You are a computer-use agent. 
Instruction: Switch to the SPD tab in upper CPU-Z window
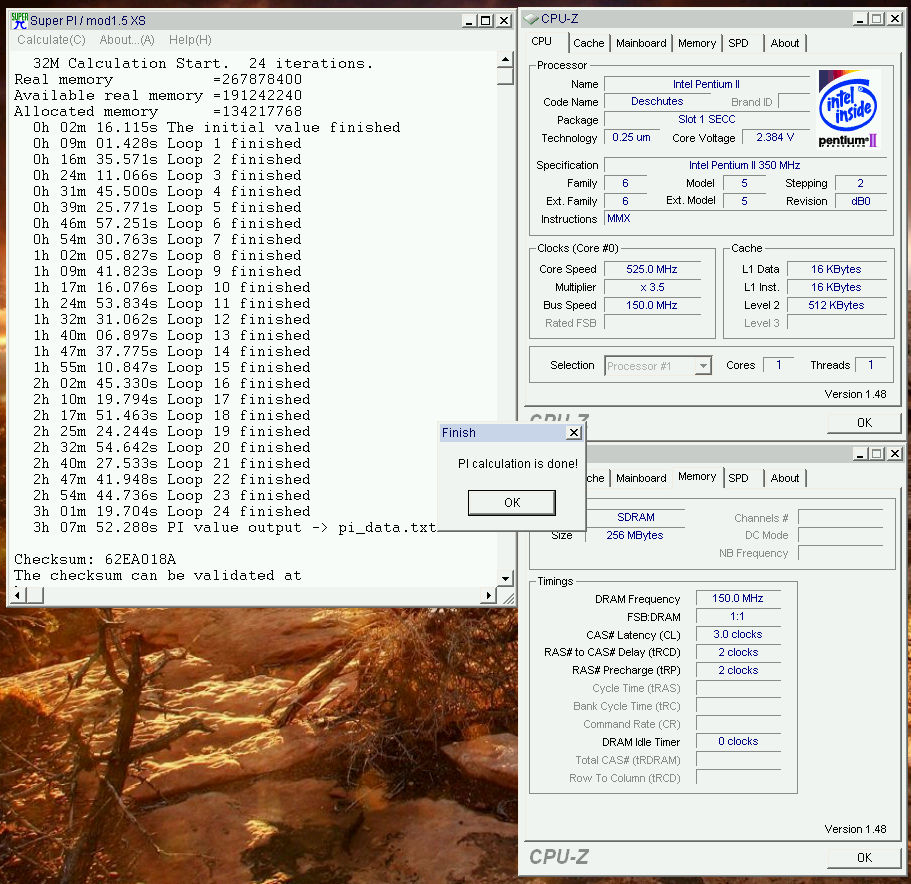[738, 43]
